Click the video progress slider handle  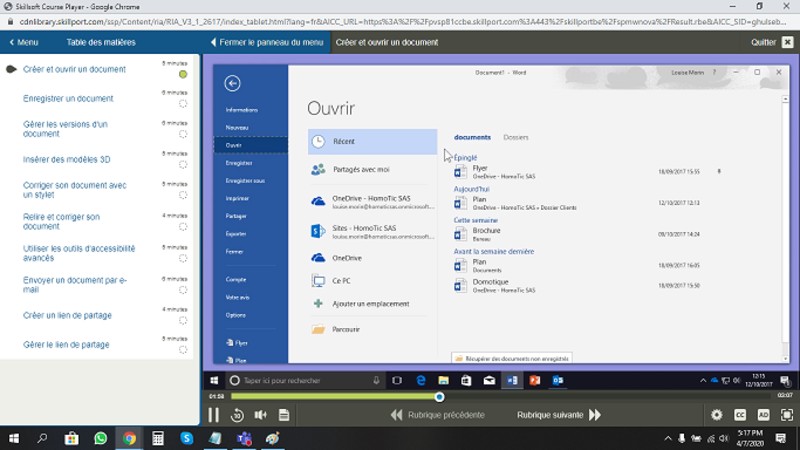[439, 396]
